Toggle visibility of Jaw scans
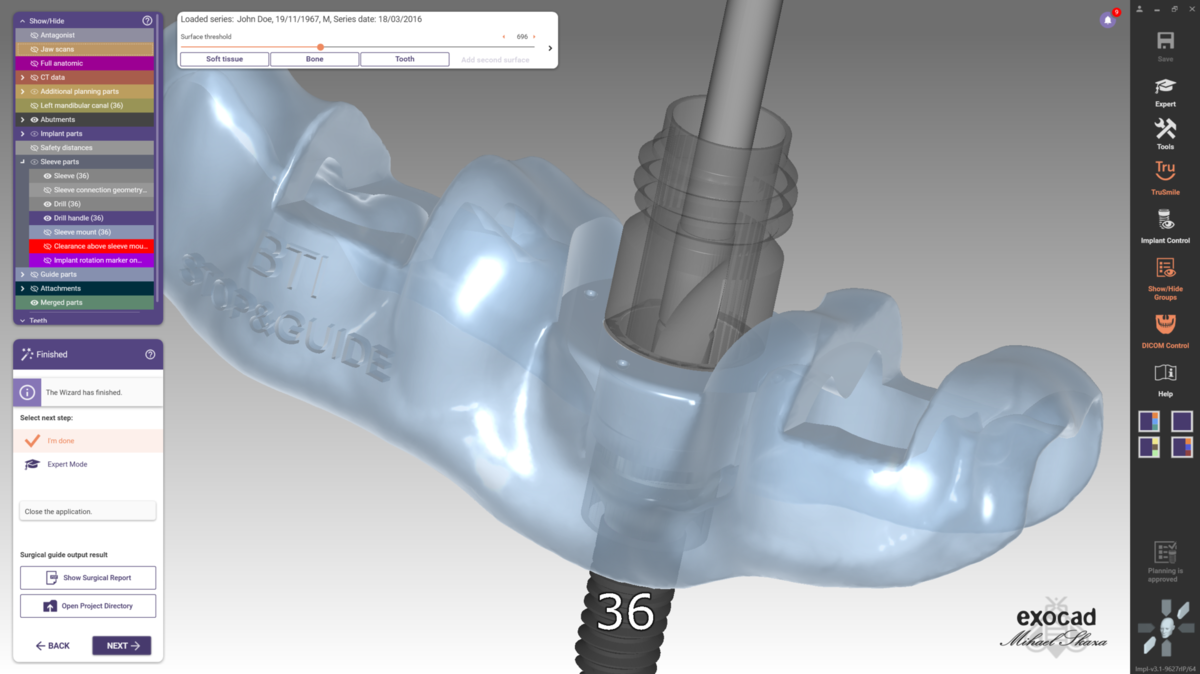 click(35, 49)
